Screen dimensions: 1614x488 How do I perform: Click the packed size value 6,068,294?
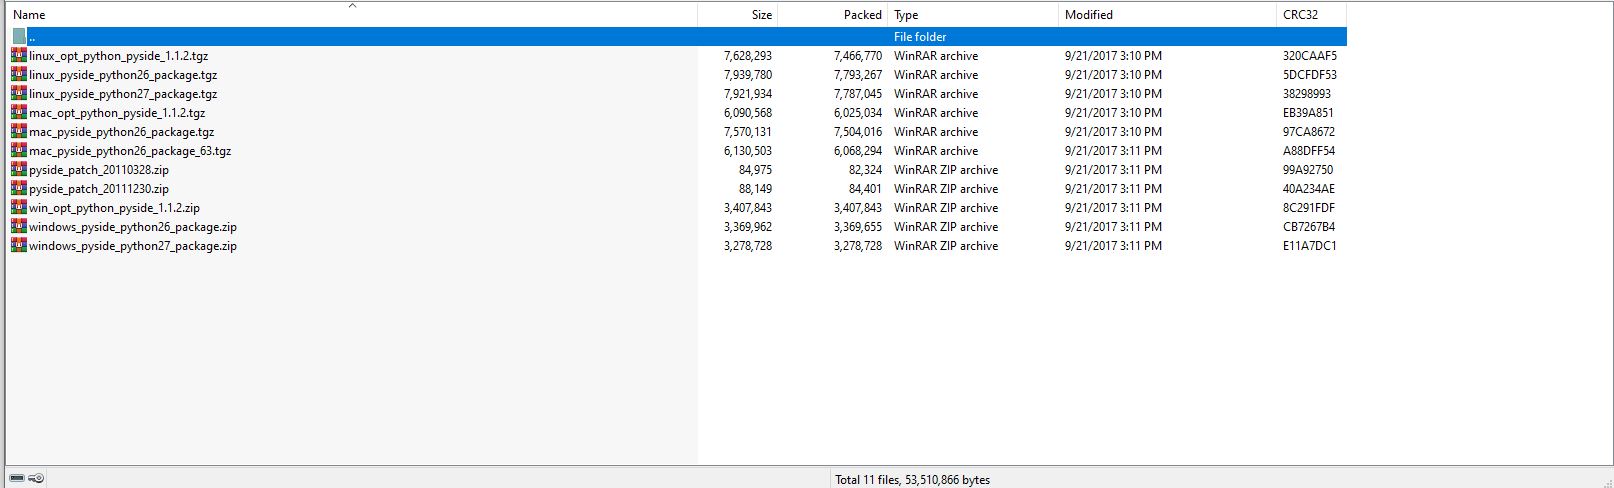pos(858,151)
